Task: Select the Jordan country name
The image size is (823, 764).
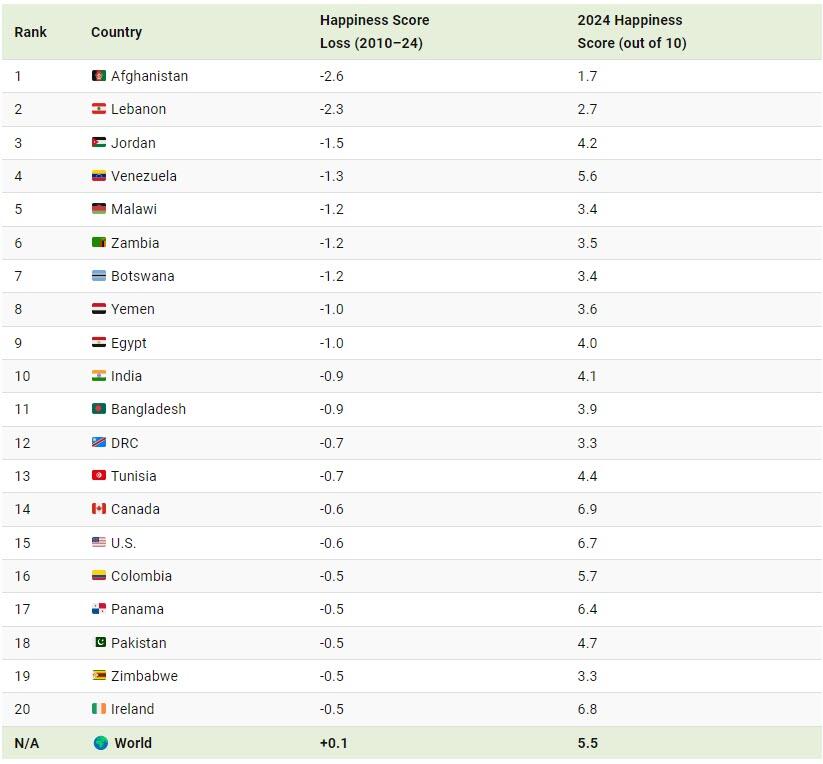Action: (133, 143)
